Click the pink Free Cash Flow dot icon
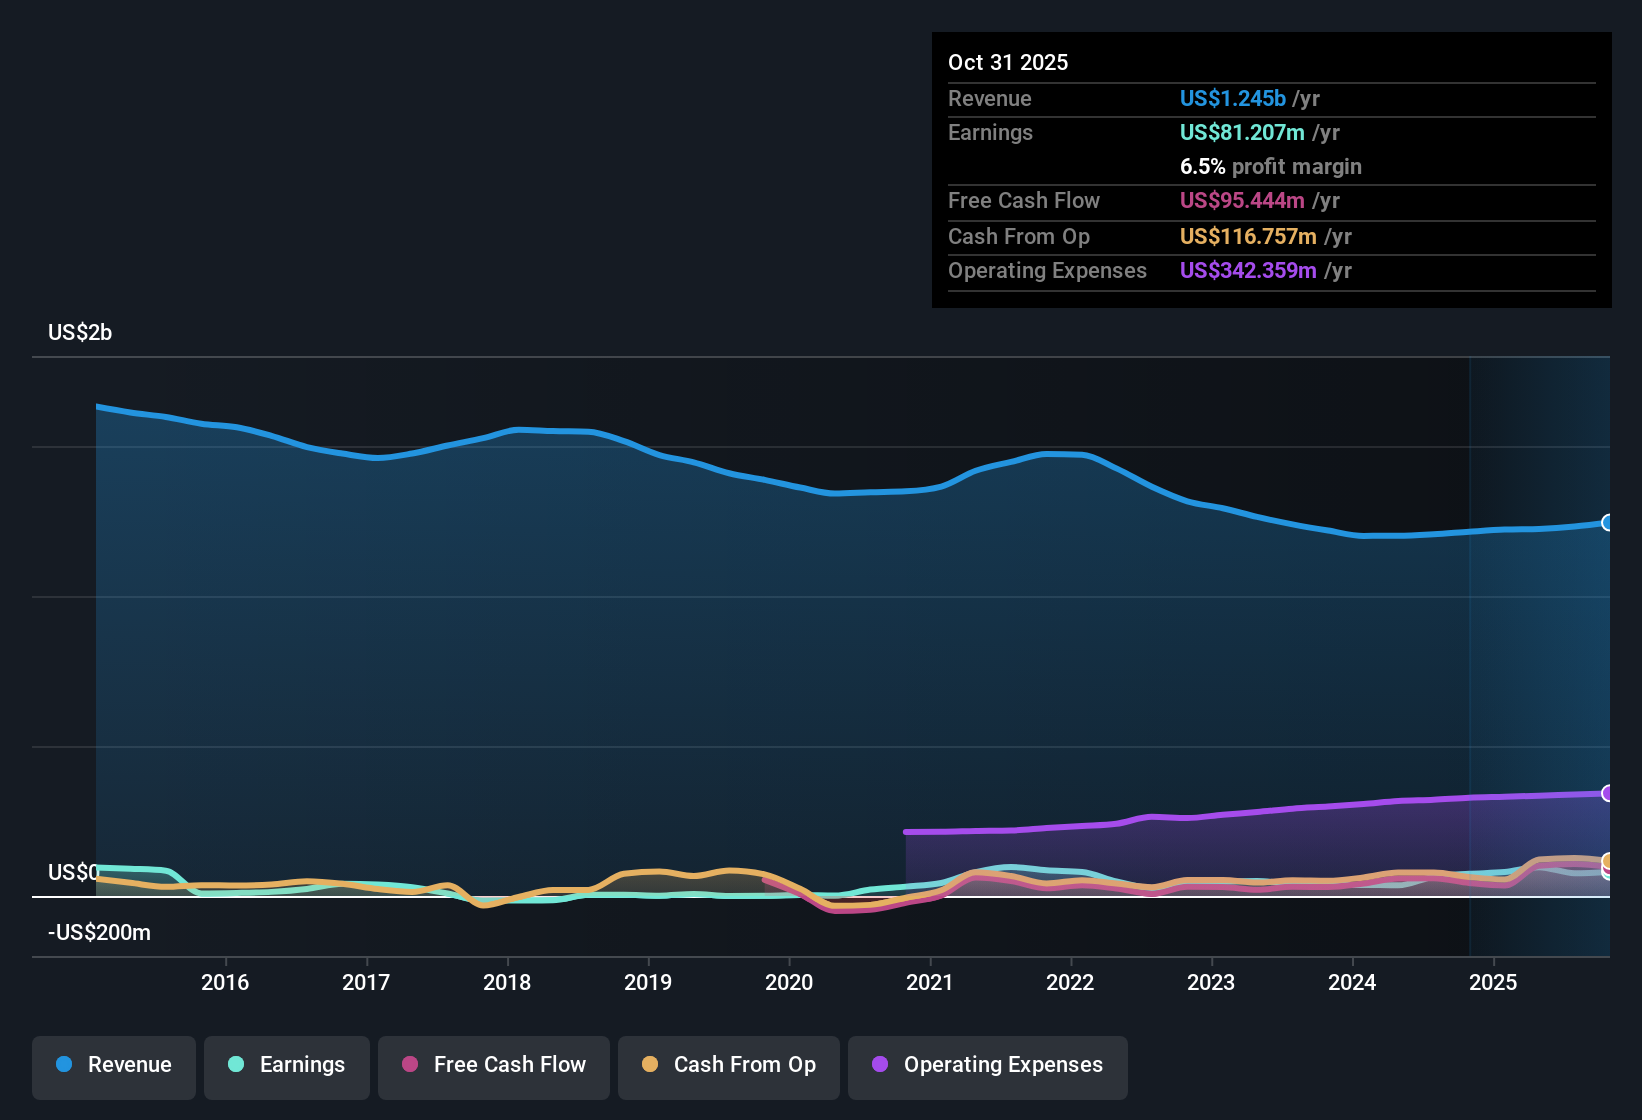The image size is (1642, 1120). [408, 1065]
